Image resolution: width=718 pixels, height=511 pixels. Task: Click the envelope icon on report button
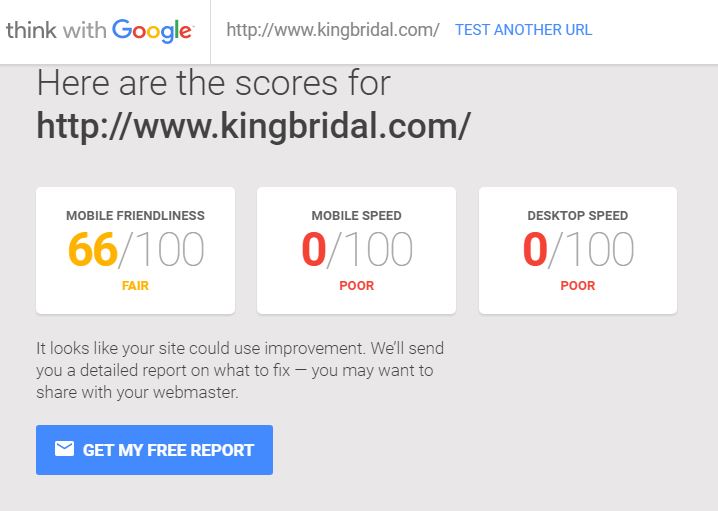pos(64,449)
